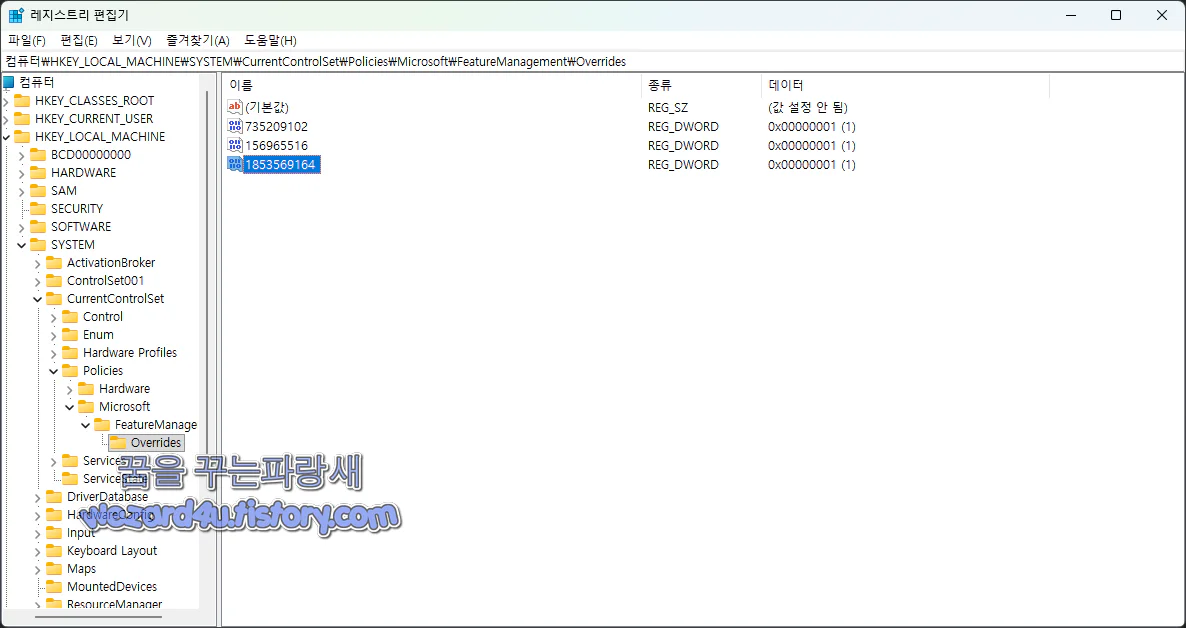Expand the Control tree node
Image resolution: width=1186 pixels, height=628 pixels.
coord(53,316)
